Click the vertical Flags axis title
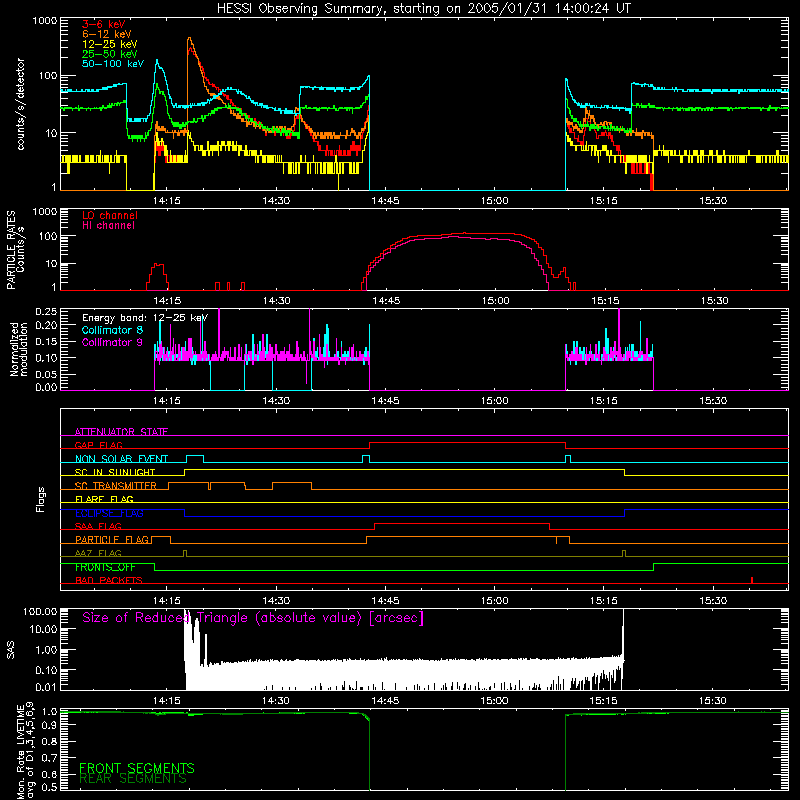This screenshot has width=800, height=800. click(41, 499)
